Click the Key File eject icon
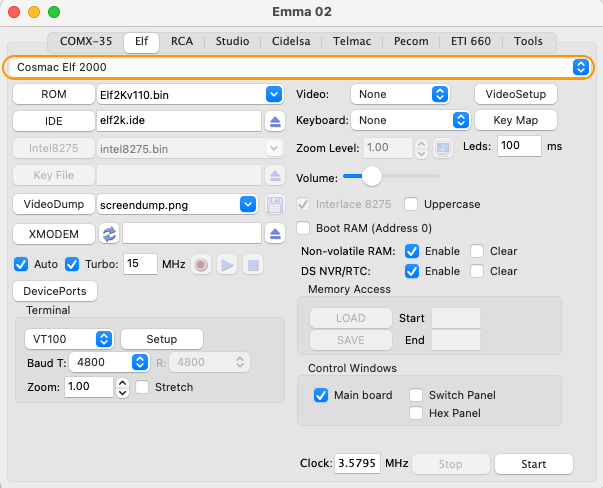The width and height of the screenshot is (603, 488). [x=275, y=175]
